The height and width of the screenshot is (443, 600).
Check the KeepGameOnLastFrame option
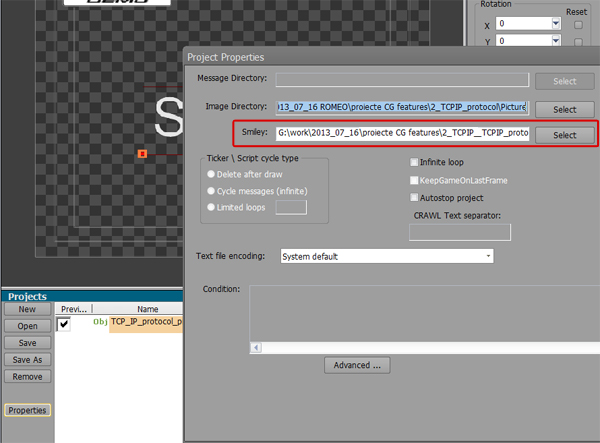coord(414,180)
